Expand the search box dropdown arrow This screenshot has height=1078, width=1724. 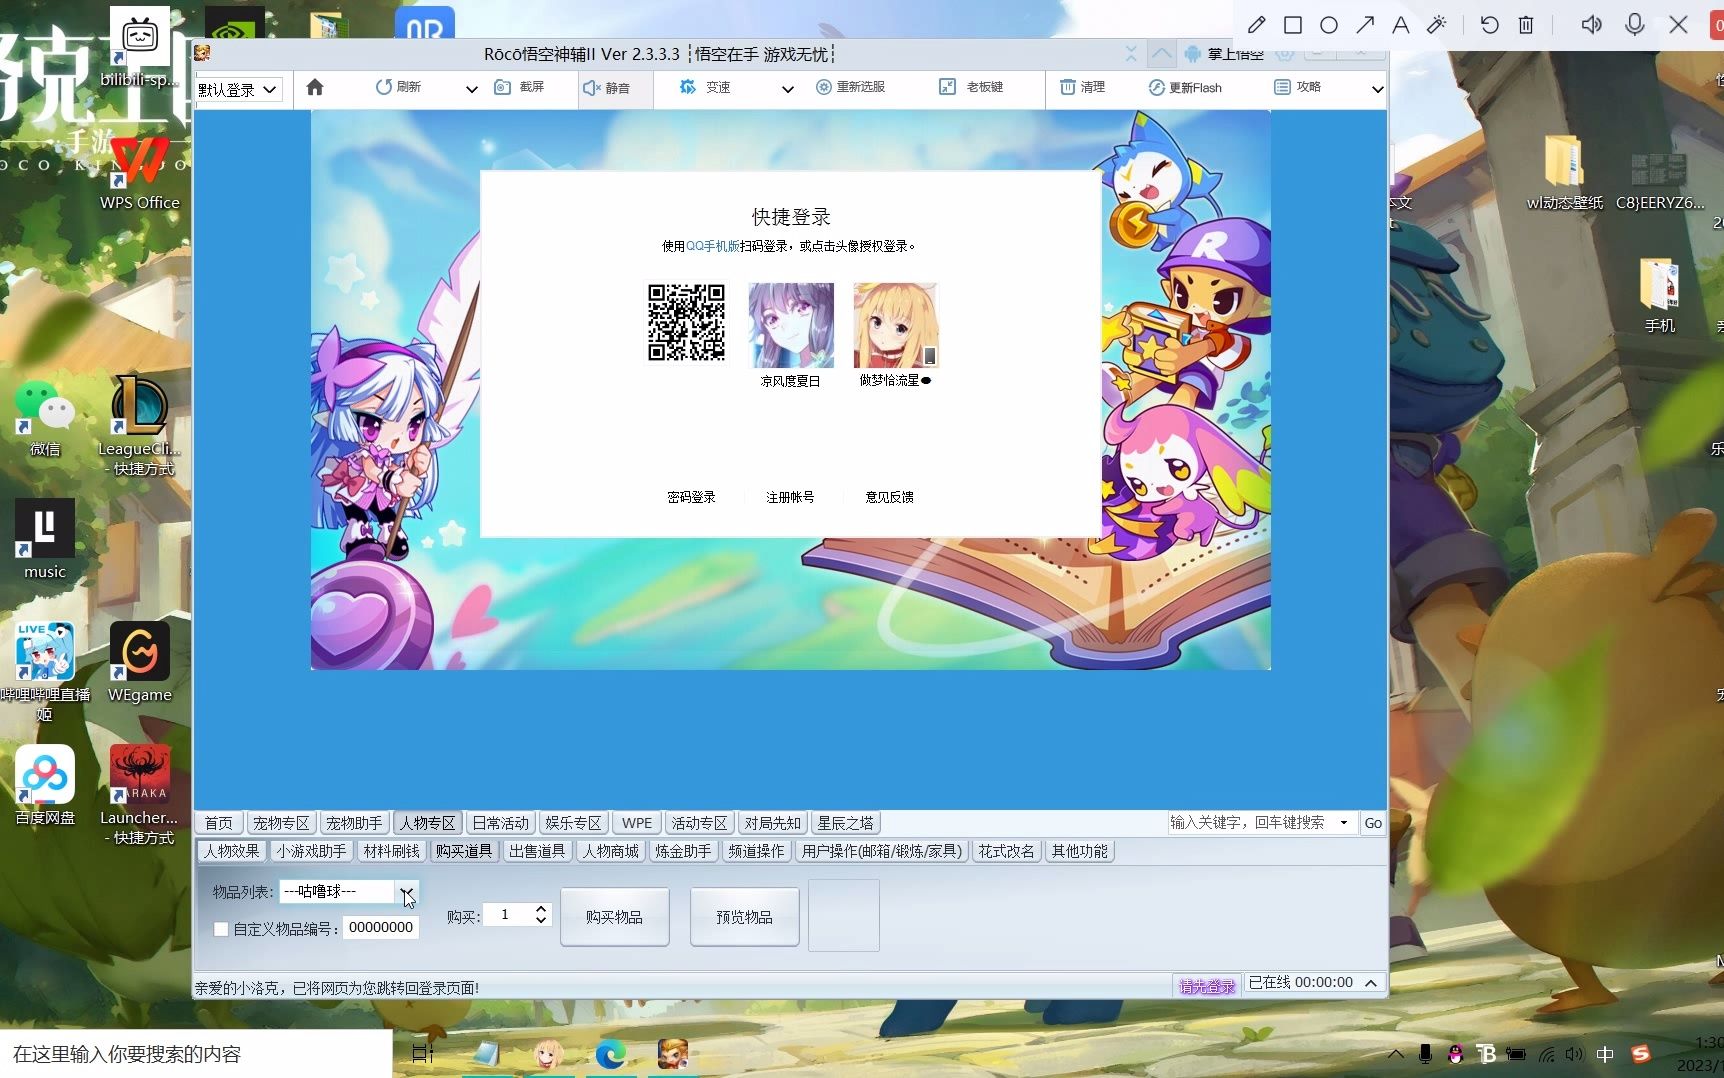click(1344, 823)
